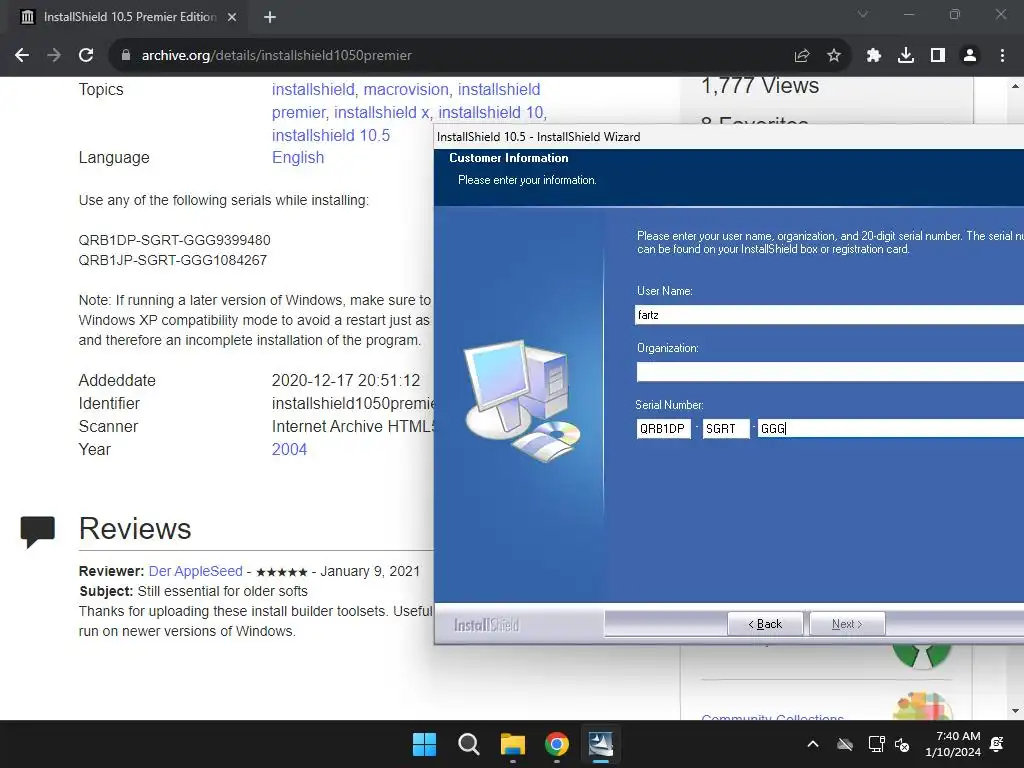The width and height of the screenshot is (1024, 768).
Task: Open the macrovision topic link
Action: 406,89
